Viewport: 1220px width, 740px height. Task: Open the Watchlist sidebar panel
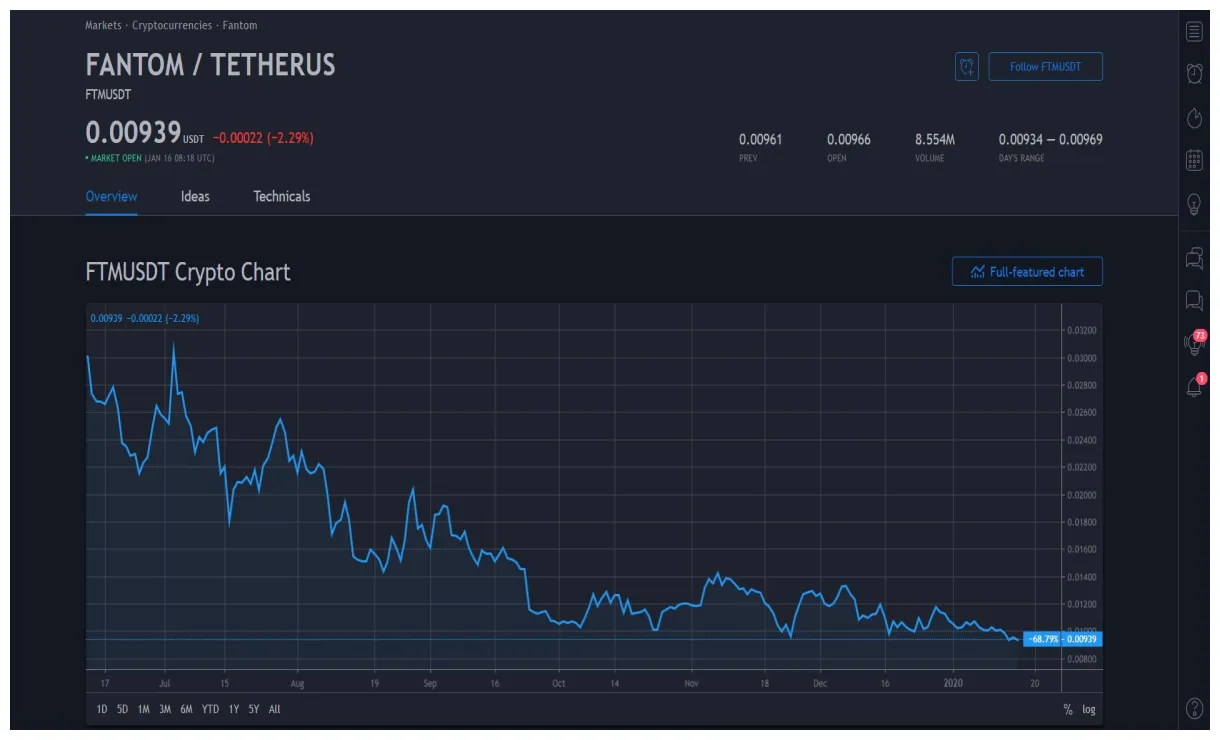(1194, 31)
